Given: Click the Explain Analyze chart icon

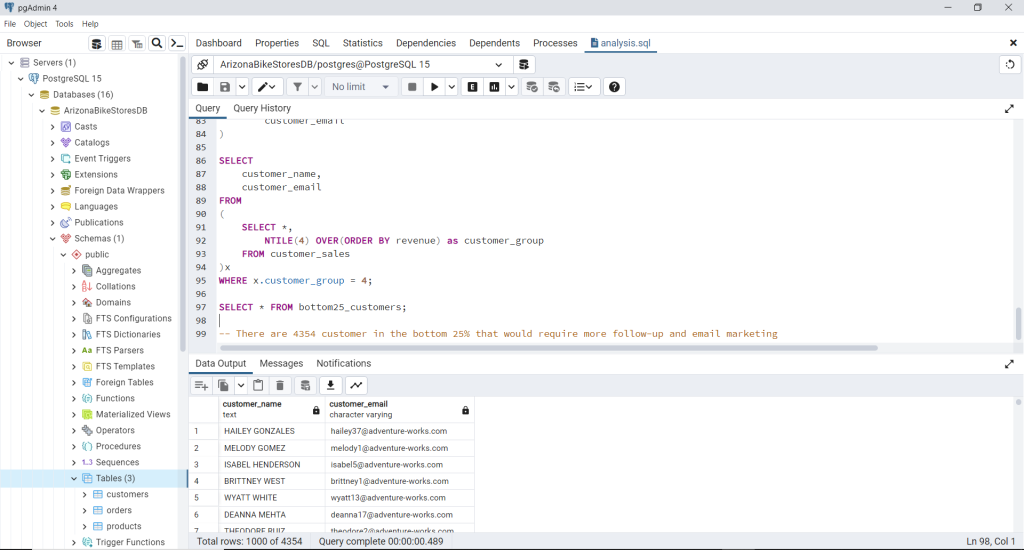Looking at the screenshot, I should point(494,87).
